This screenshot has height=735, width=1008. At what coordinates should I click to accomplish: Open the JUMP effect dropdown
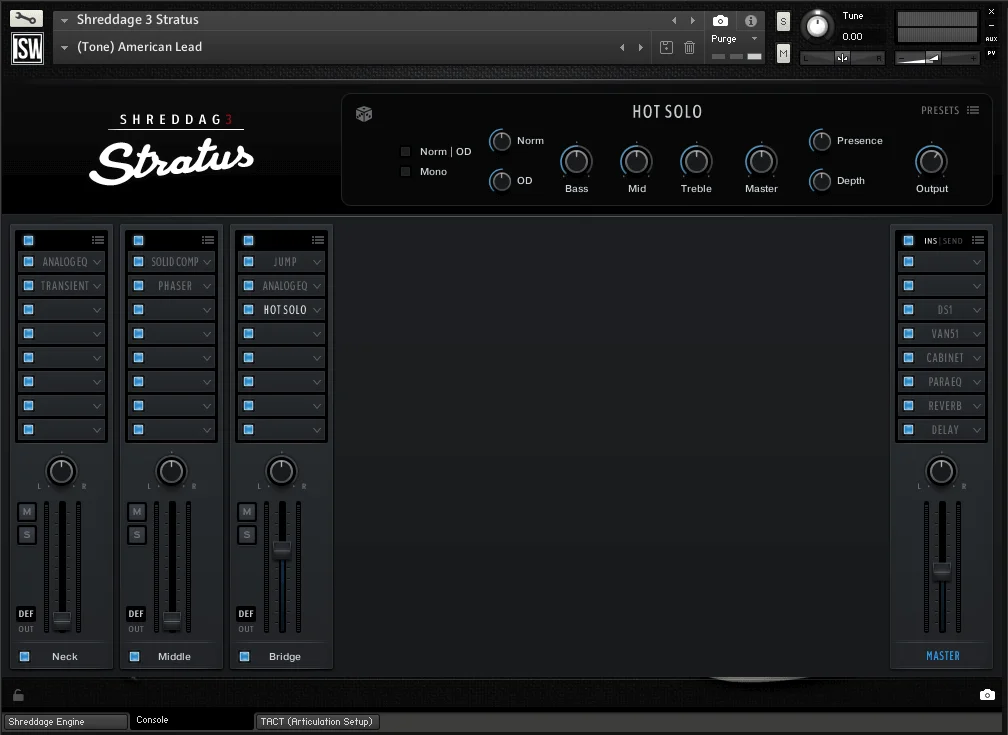[317, 262]
